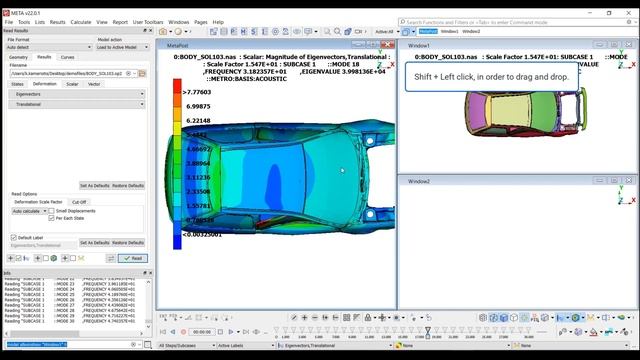
Task: Open the Active:All dropdown
Action: click(387, 31)
